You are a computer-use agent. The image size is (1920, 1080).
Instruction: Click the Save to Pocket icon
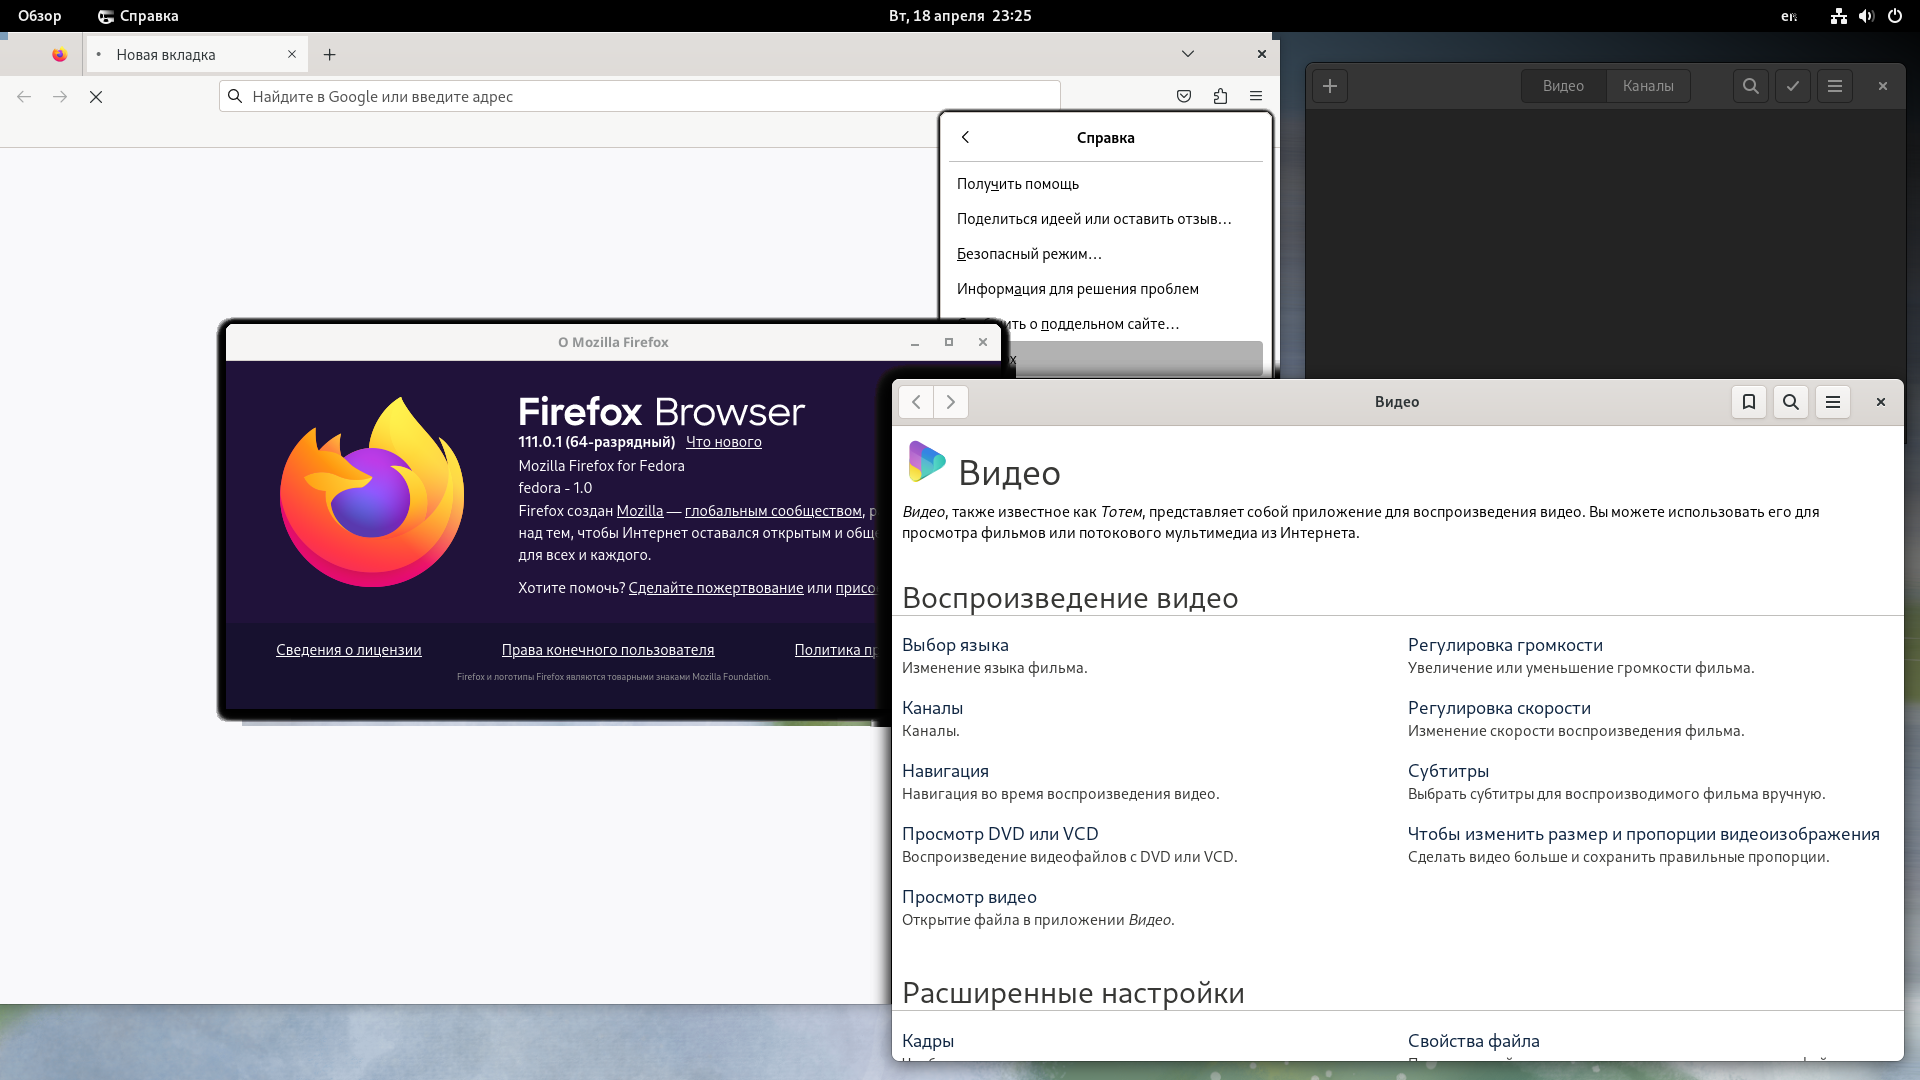coord(1184,96)
